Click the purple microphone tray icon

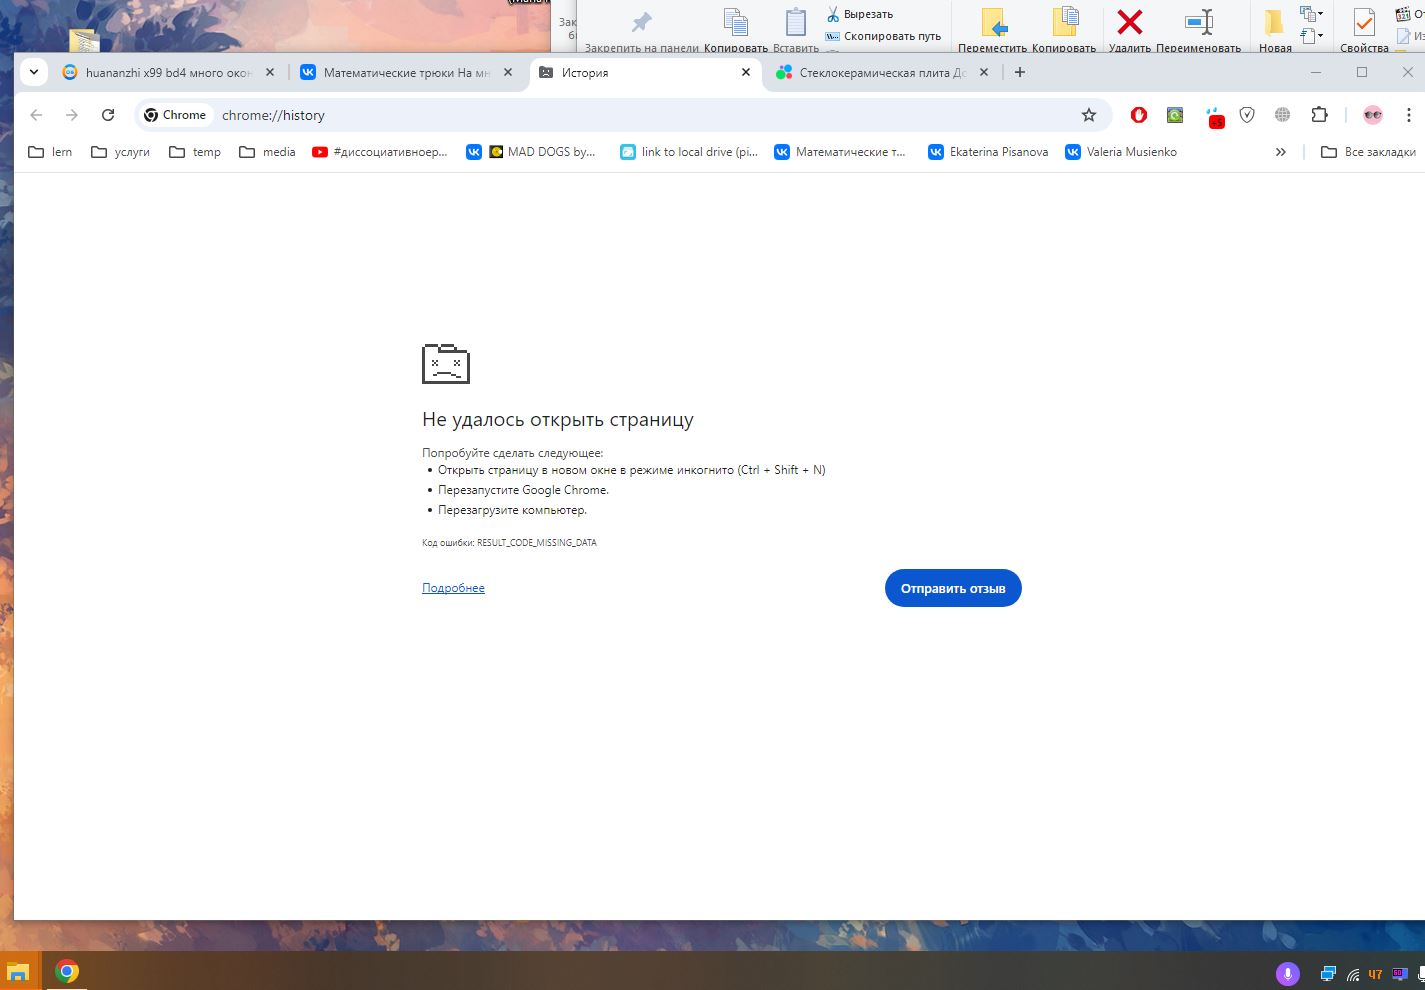[1287, 974]
